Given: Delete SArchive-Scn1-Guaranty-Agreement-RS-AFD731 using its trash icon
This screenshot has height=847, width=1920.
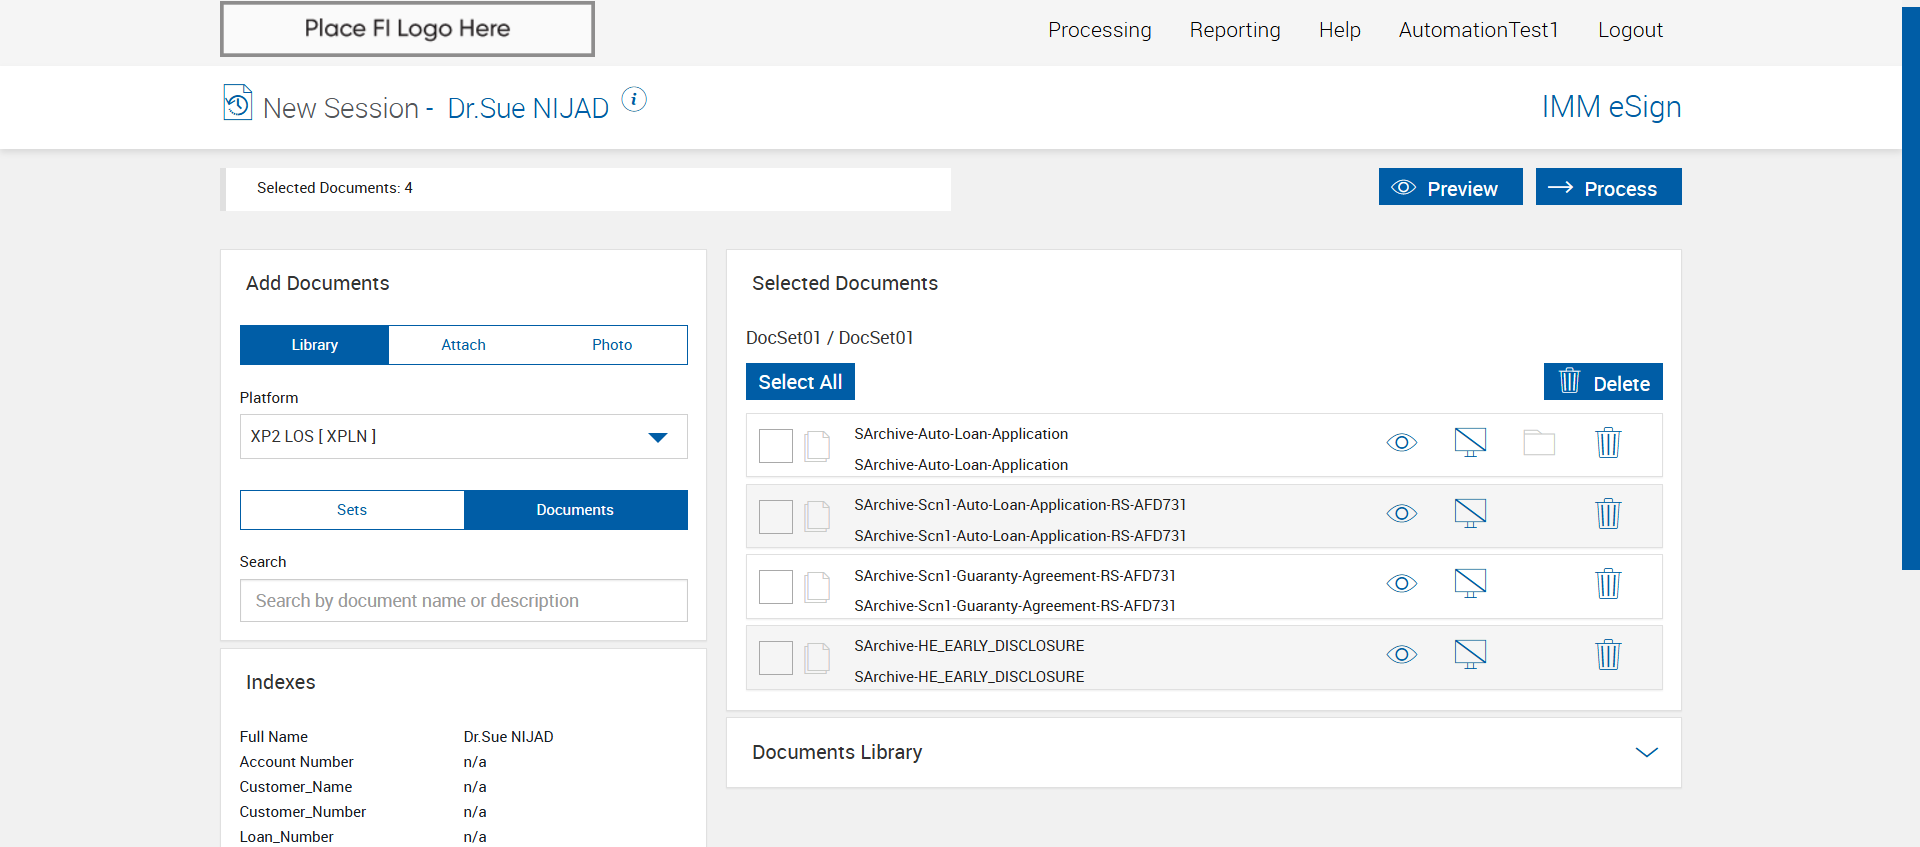Looking at the screenshot, I should [x=1607, y=584].
